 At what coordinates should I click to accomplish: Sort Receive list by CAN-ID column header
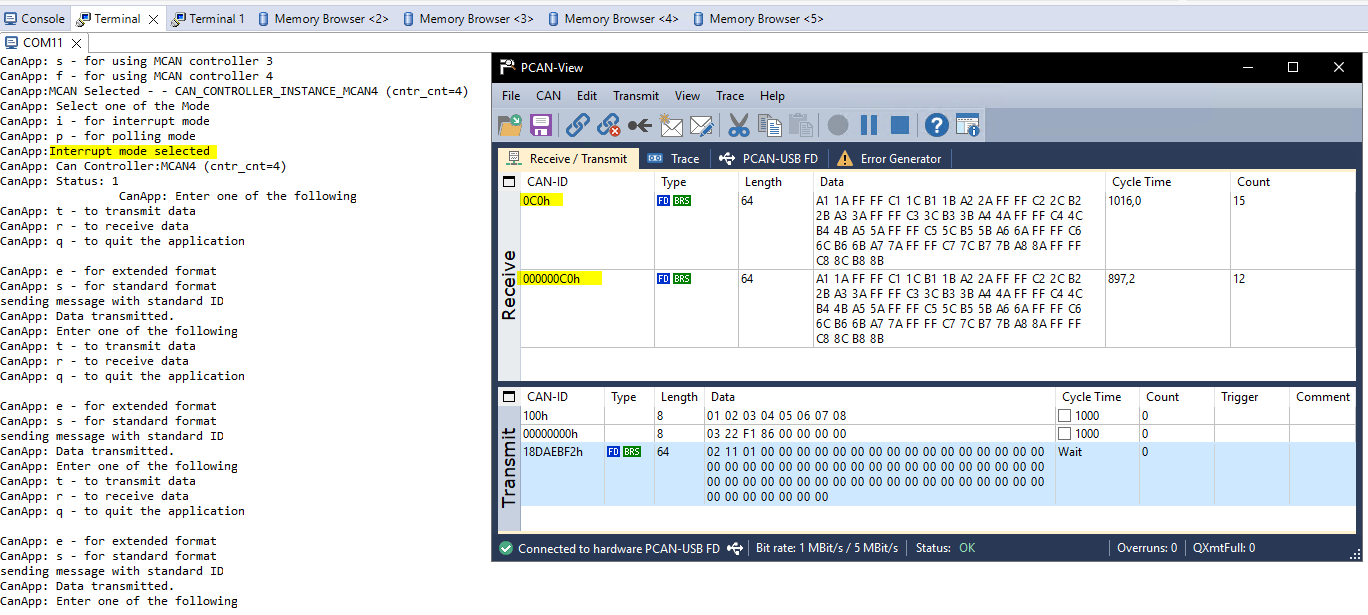(588, 182)
